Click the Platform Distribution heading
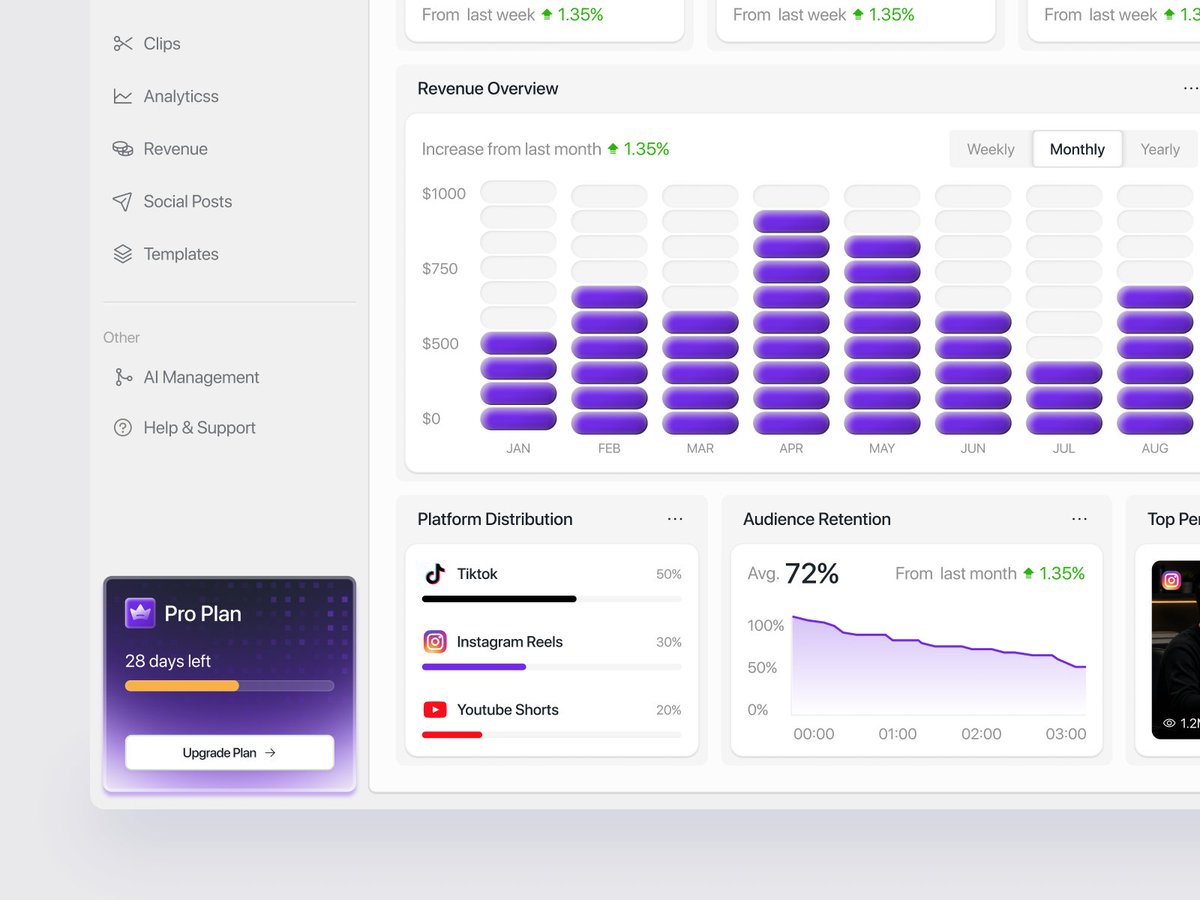Screen dimensions: 1200x900 pyautogui.click(x=495, y=519)
